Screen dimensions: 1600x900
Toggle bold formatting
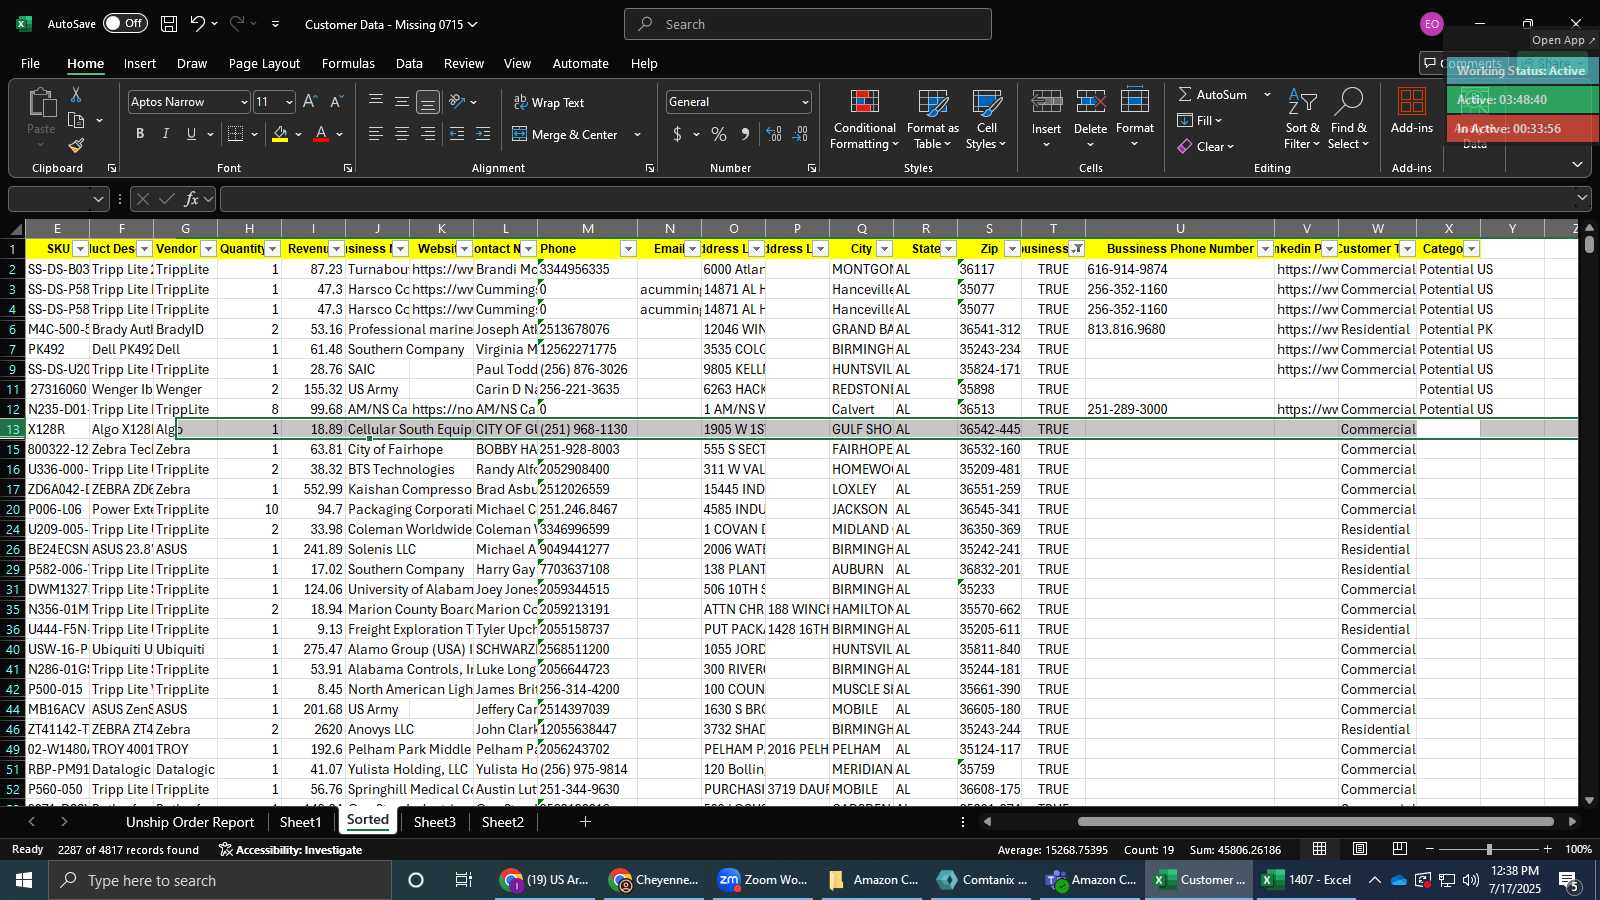pyautogui.click(x=140, y=134)
